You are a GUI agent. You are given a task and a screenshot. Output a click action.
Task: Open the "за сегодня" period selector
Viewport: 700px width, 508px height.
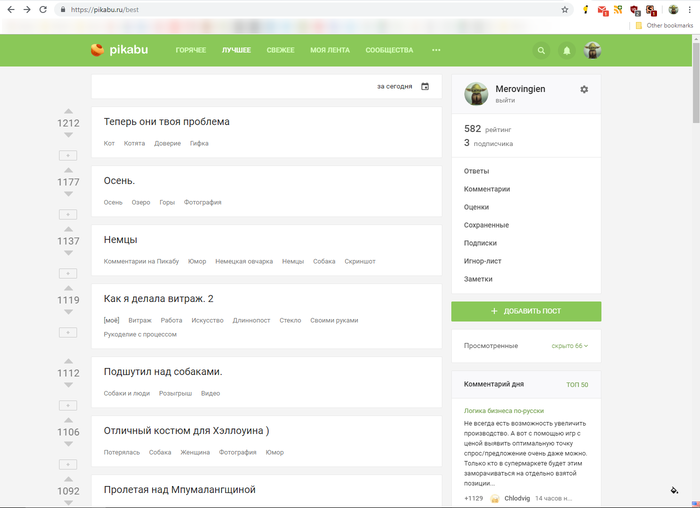click(x=394, y=86)
